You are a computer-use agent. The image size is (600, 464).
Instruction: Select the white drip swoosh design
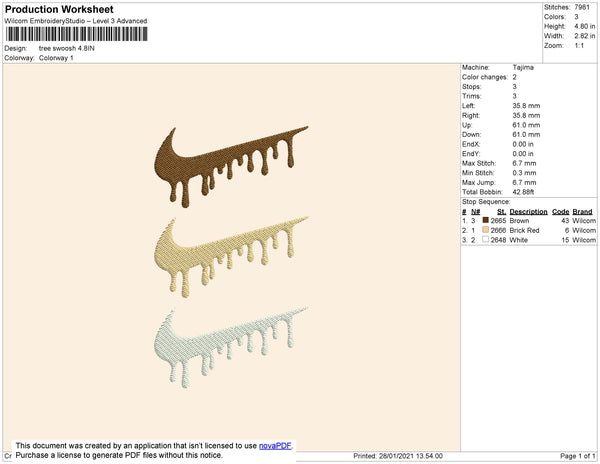(231, 347)
